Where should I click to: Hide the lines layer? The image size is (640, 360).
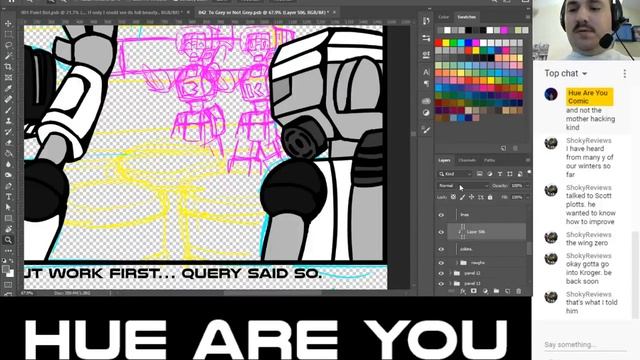(x=441, y=215)
